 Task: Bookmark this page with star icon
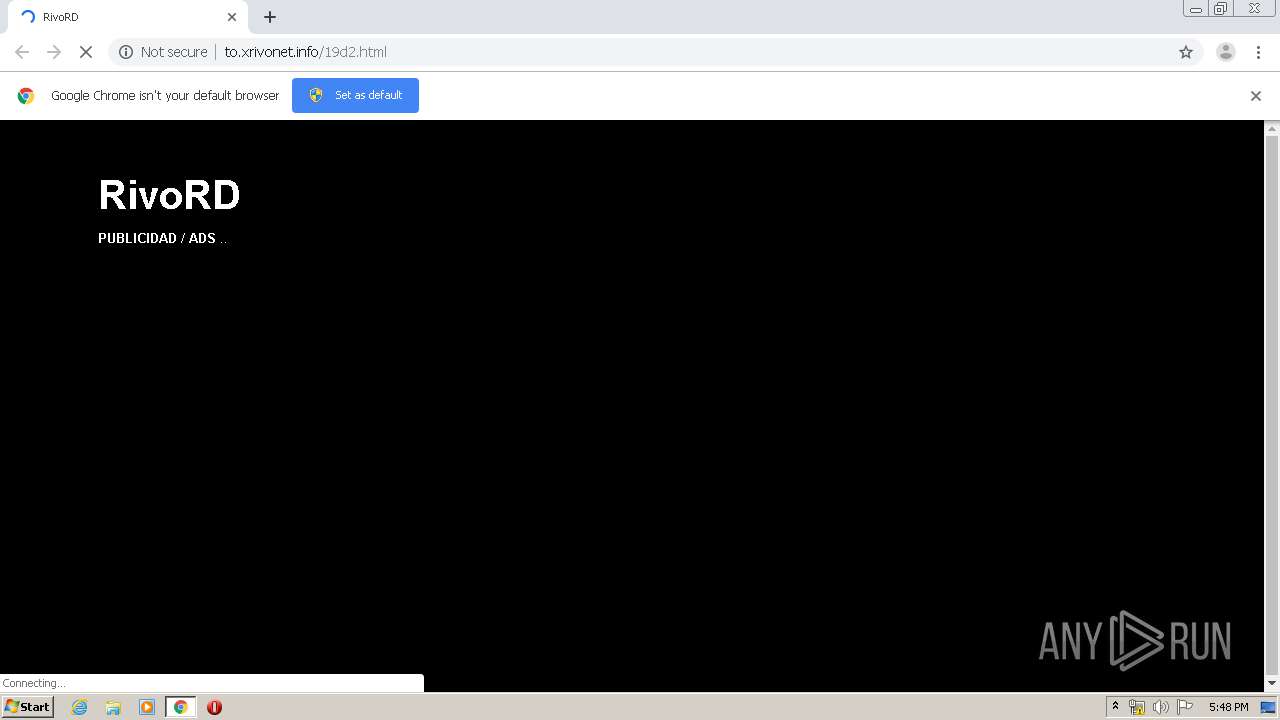tap(1186, 52)
